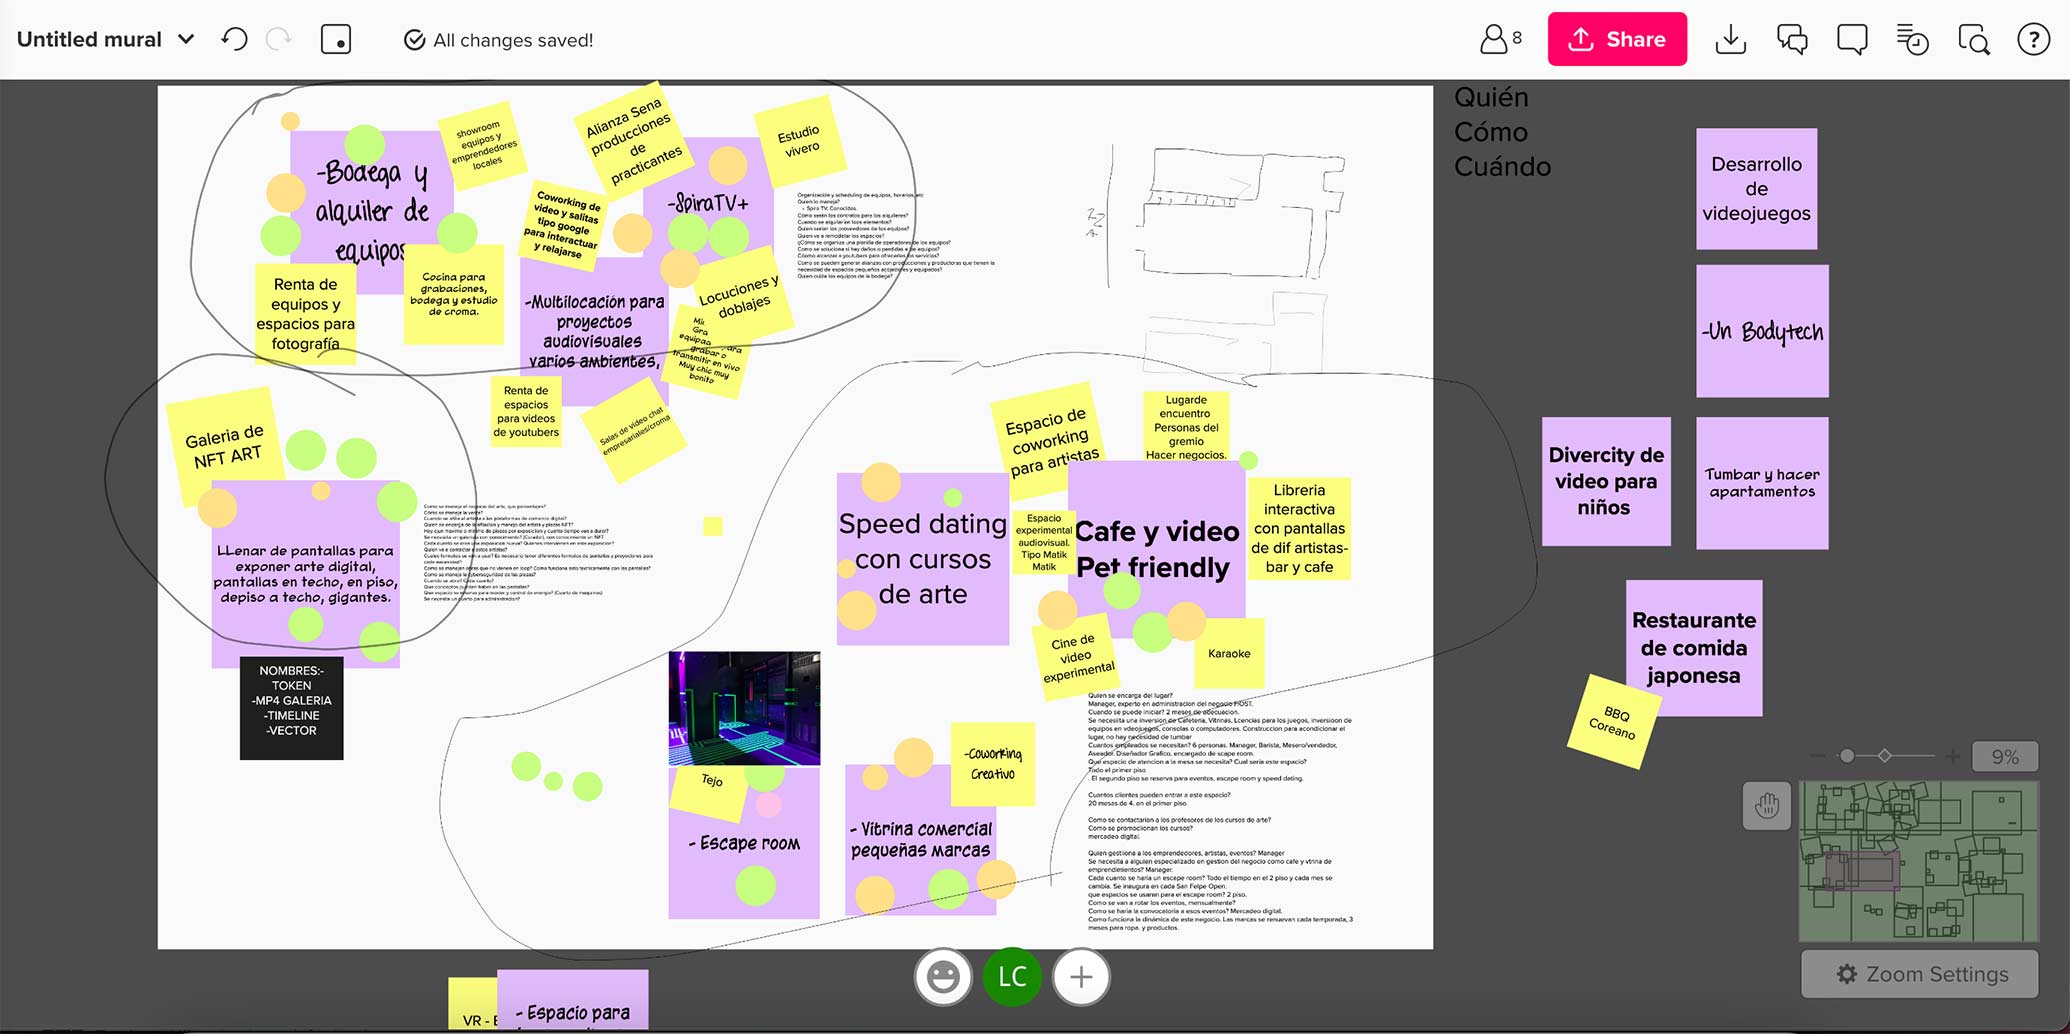Open the 8 members list
2070x1034 pixels.
(1500, 40)
